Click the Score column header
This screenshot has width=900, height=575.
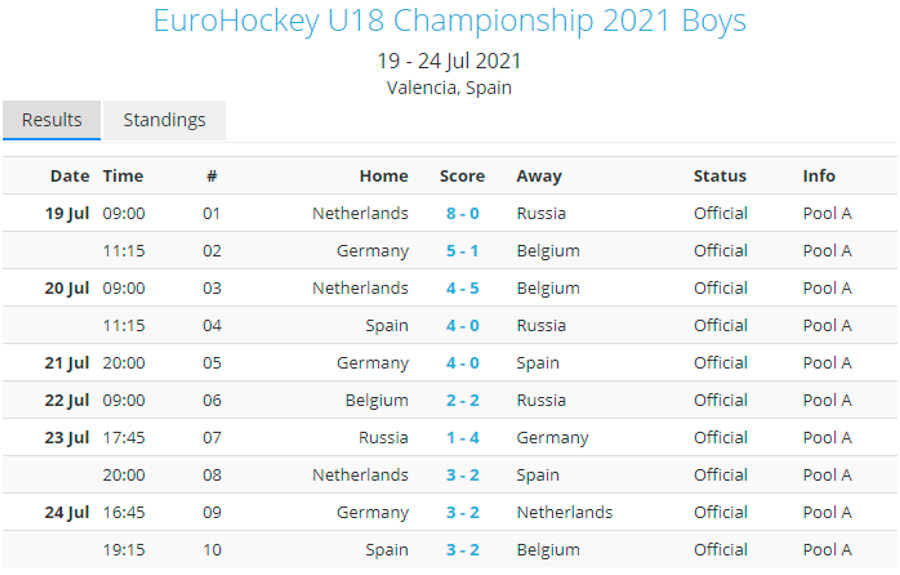(462, 176)
